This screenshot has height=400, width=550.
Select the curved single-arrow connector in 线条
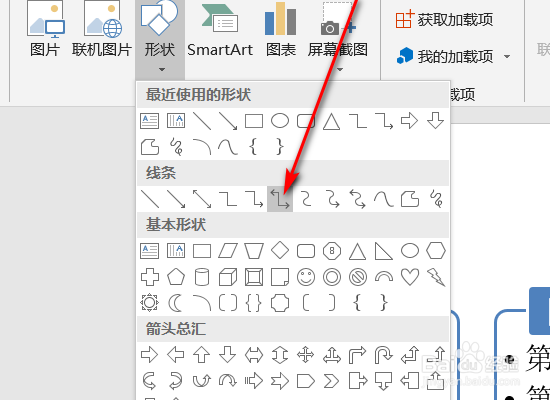pos(332,199)
